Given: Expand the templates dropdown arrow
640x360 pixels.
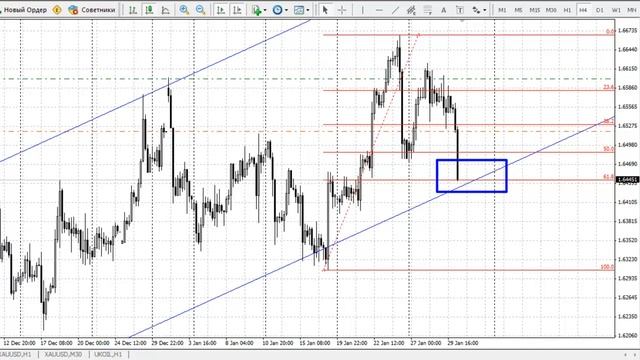Looking at the screenshot, I should pyautogui.click(x=308, y=10).
